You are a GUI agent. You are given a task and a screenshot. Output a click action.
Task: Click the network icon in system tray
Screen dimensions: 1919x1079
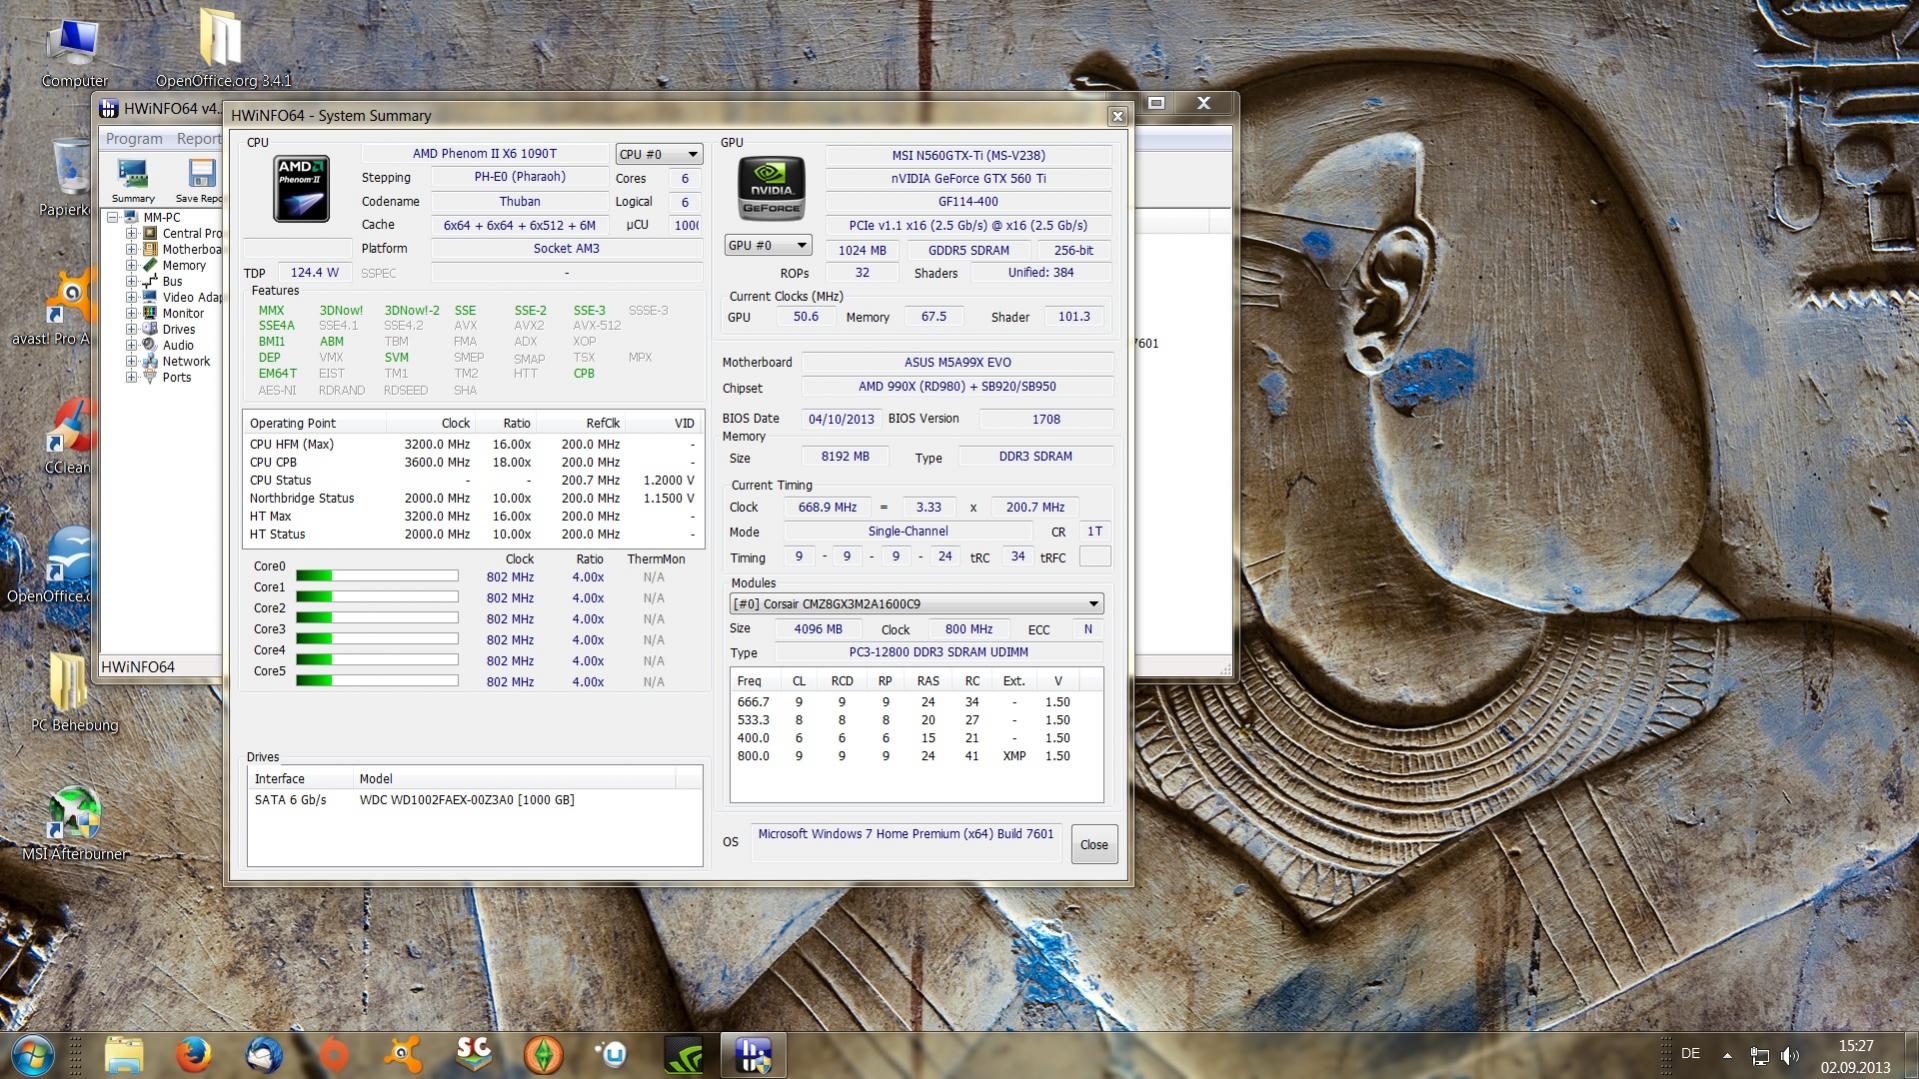pos(1760,1055)
